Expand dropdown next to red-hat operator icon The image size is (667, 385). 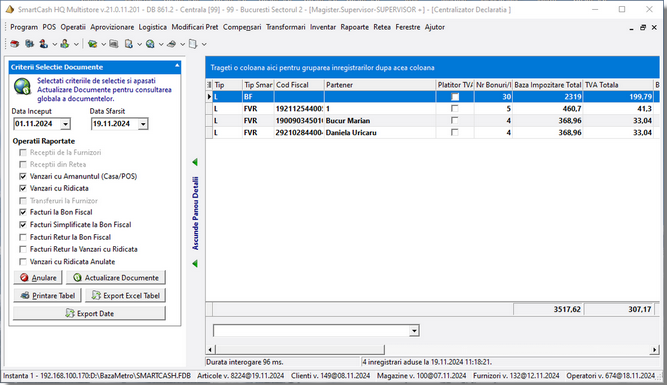54,44
